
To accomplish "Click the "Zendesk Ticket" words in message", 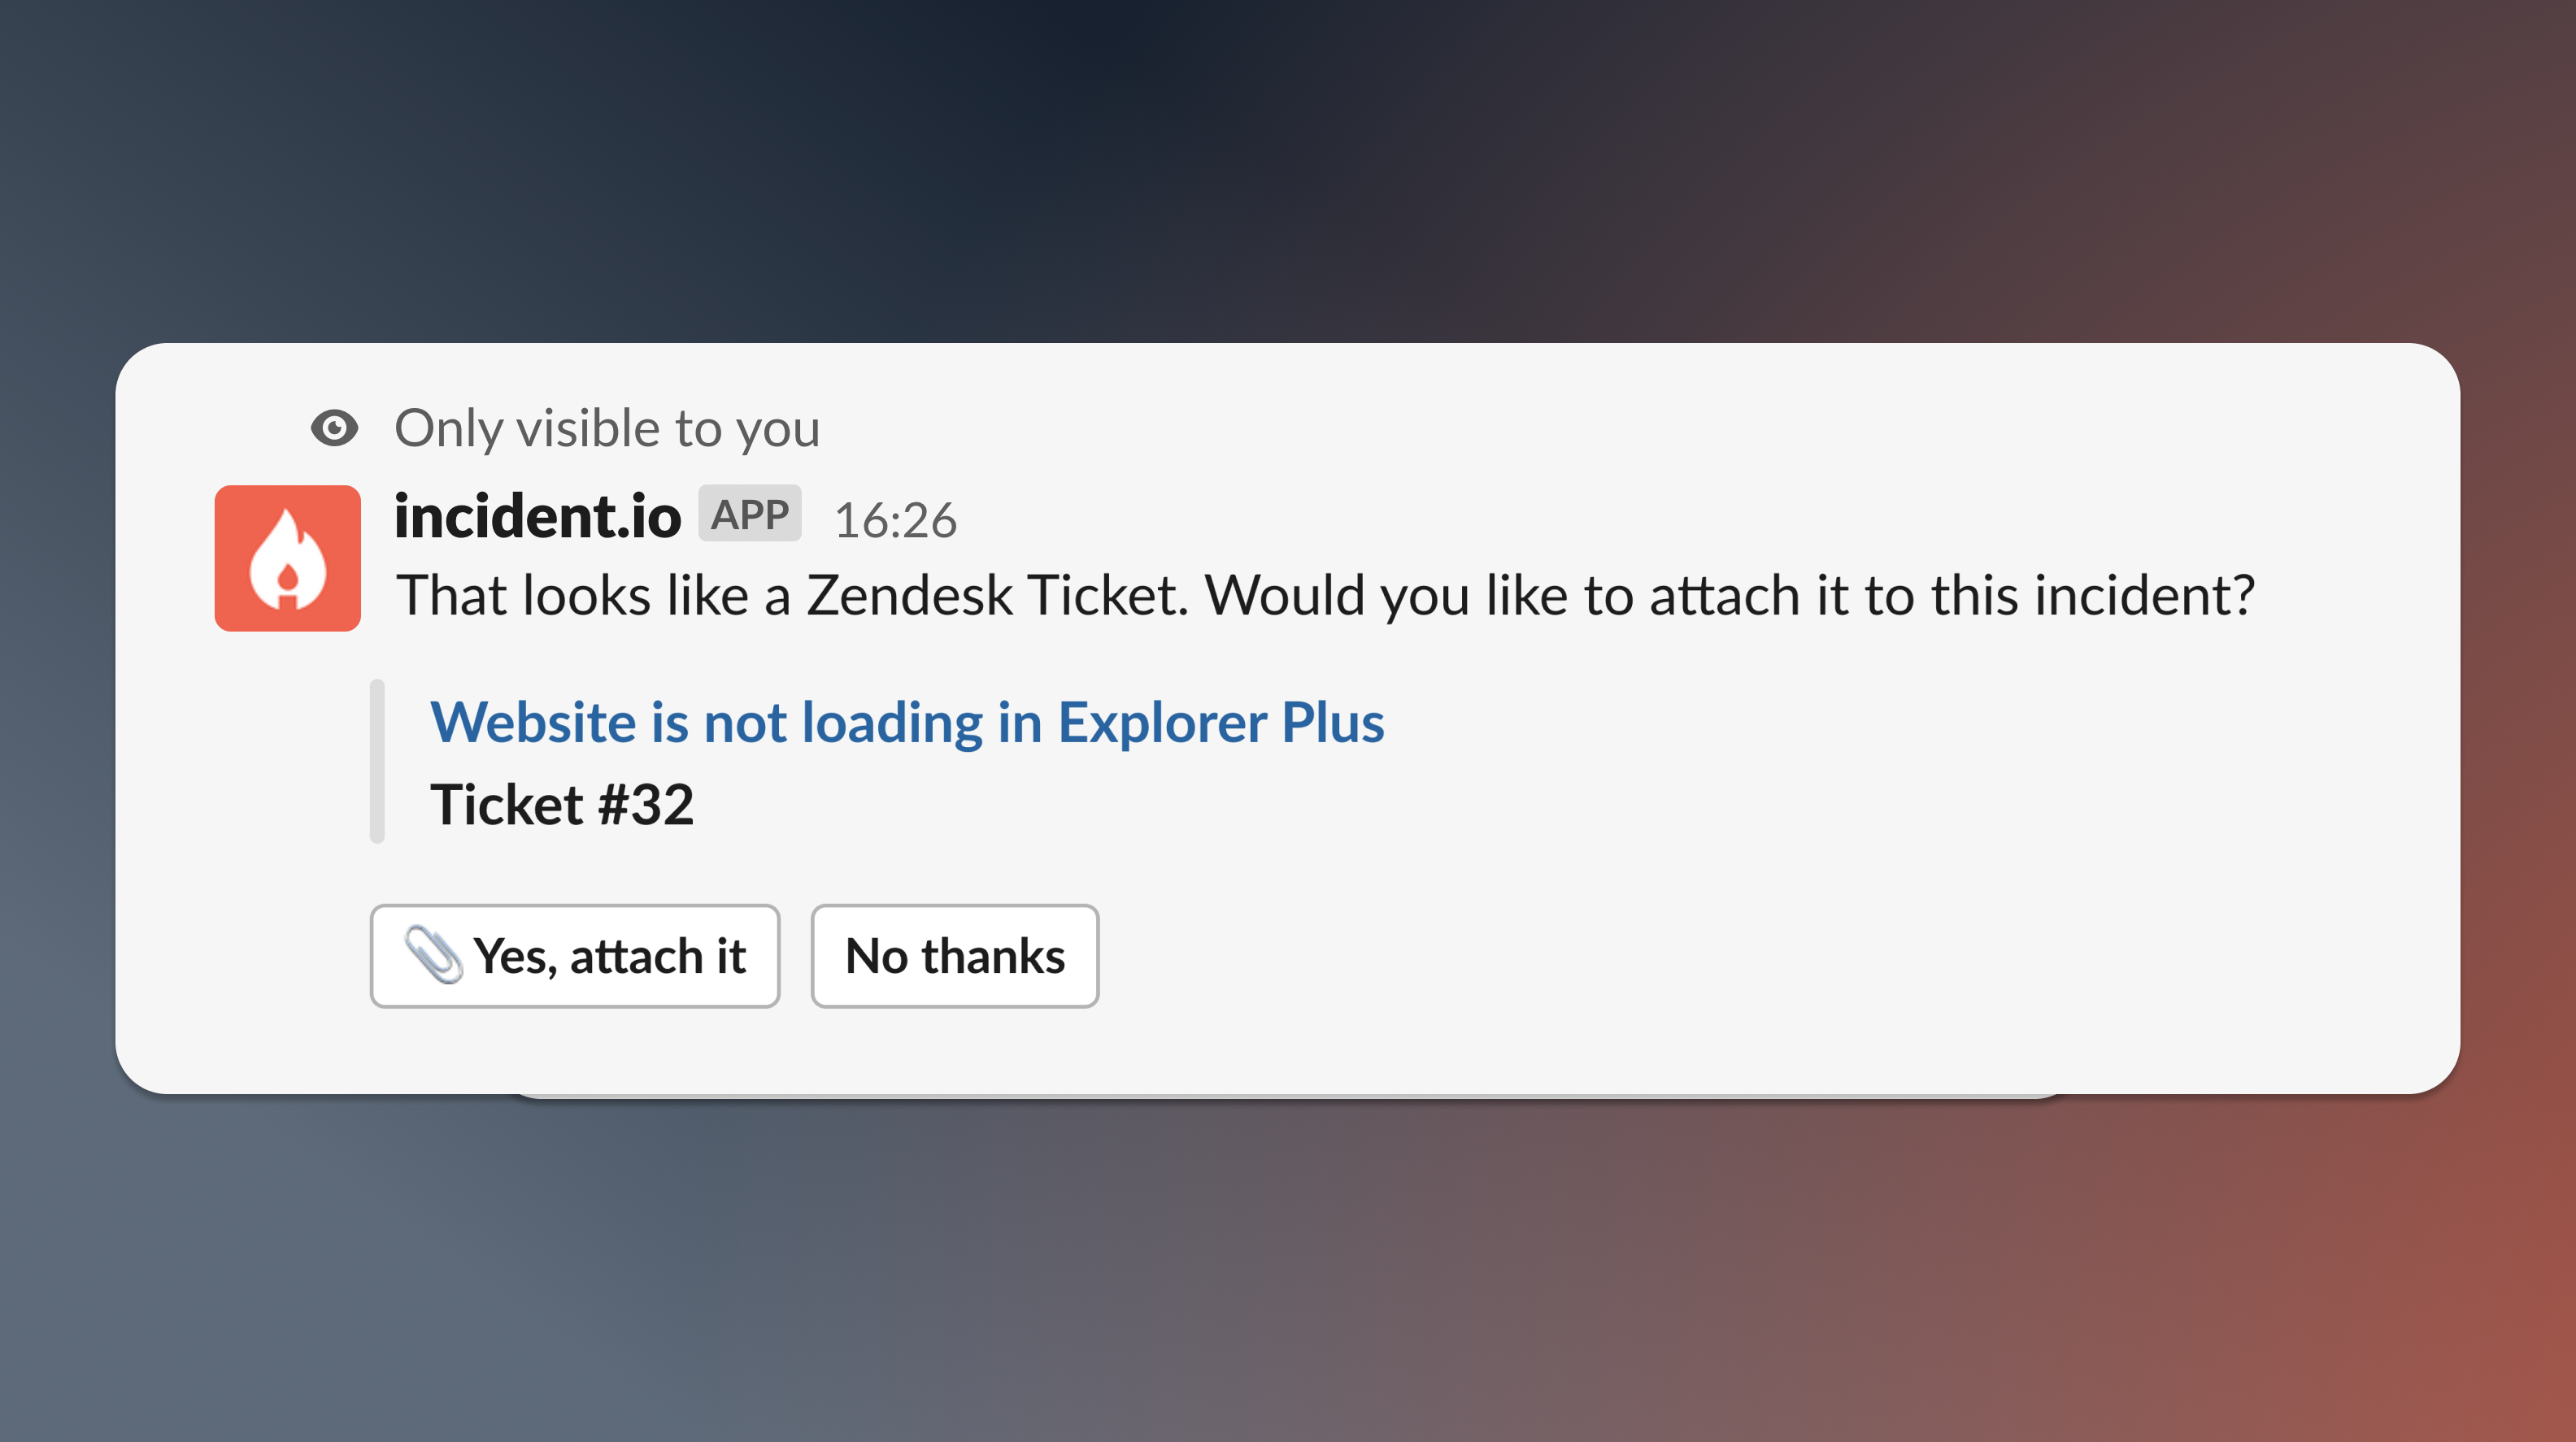I will (997, 595).
